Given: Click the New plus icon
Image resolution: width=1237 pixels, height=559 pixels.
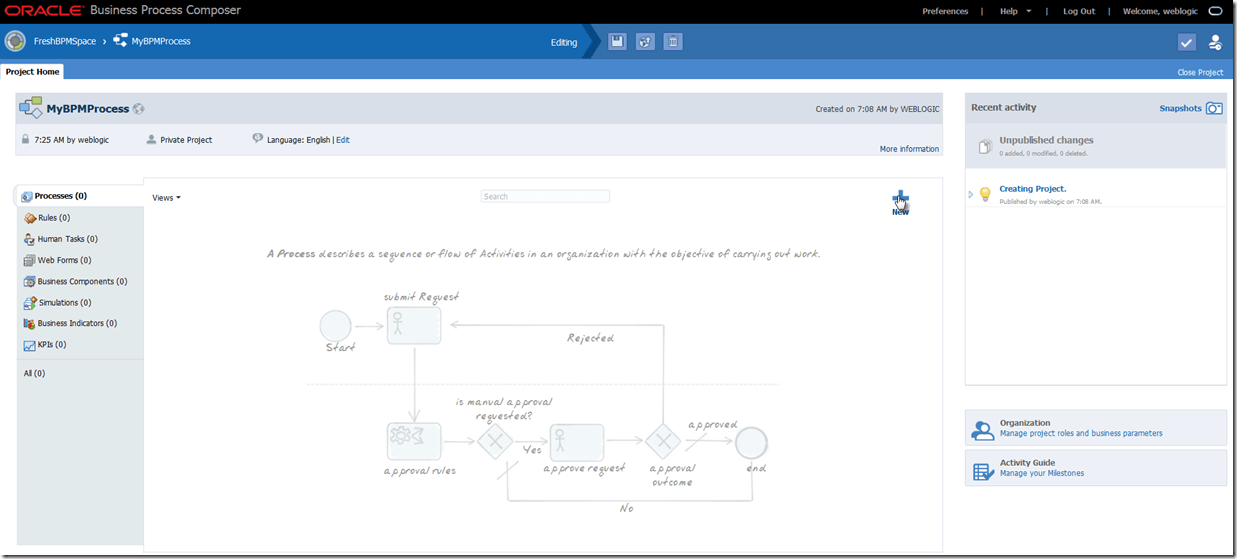Looking at the screenshot, I should (x=901, y=200).
